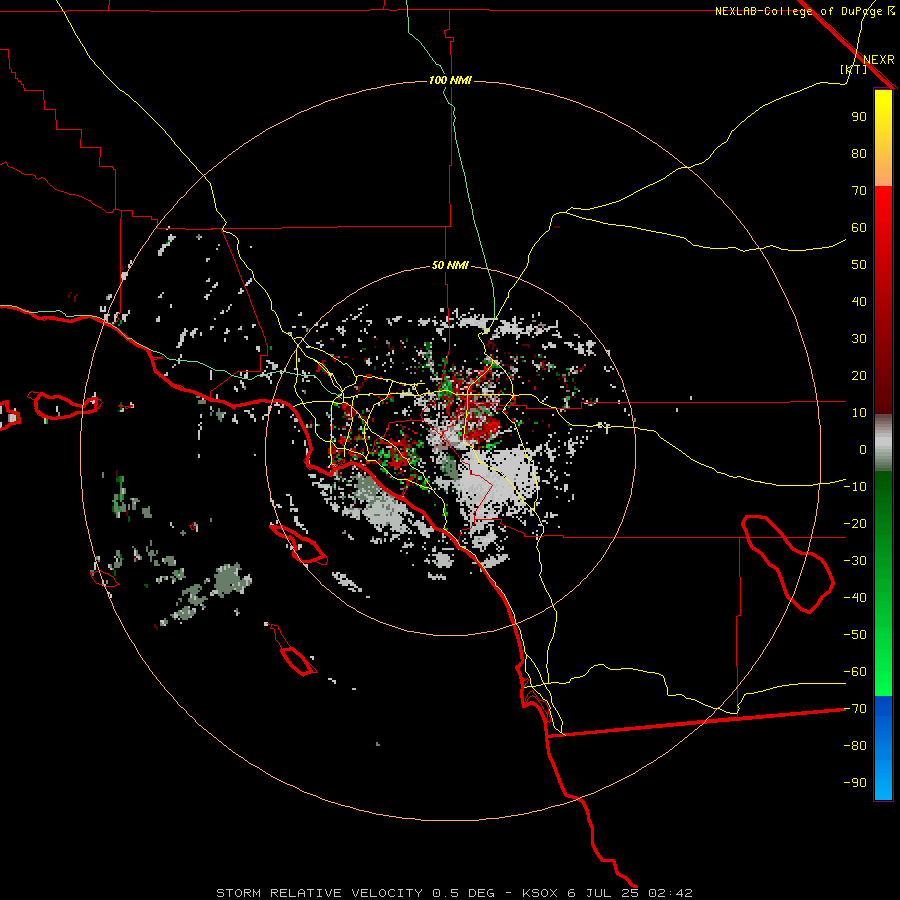Click the -50 value on velocity scale
The width and height of the screenshot is (900, 900).
(x=855, y=634)
